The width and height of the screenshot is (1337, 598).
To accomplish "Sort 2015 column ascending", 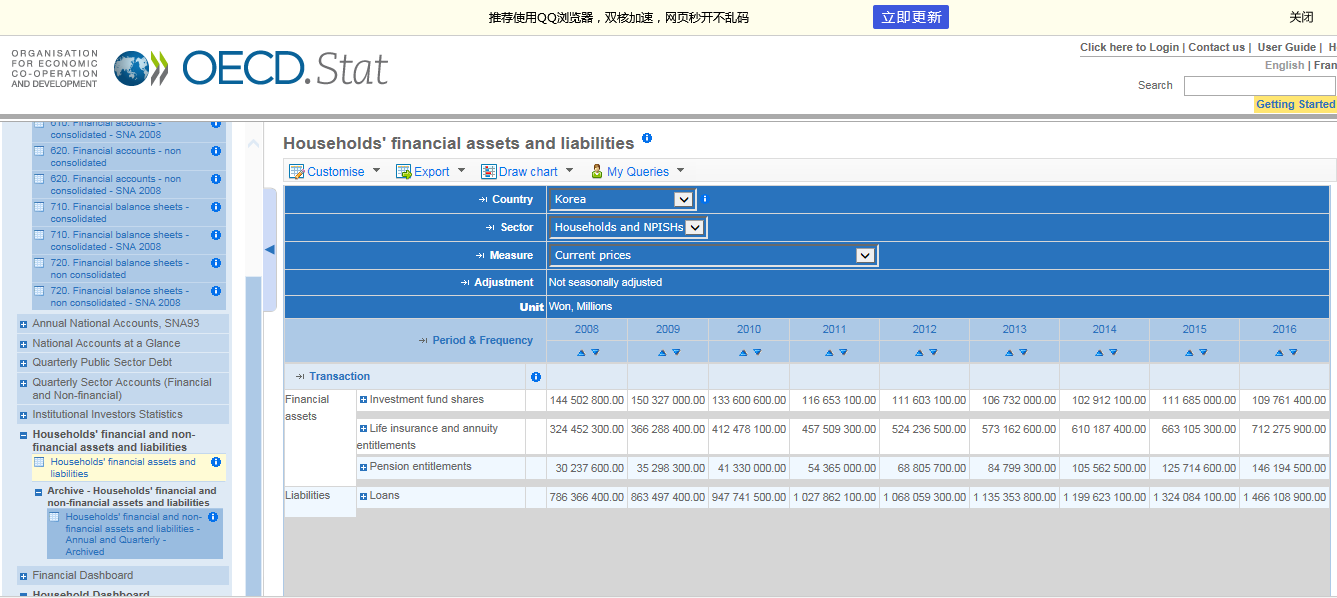I will (1188, 352).
